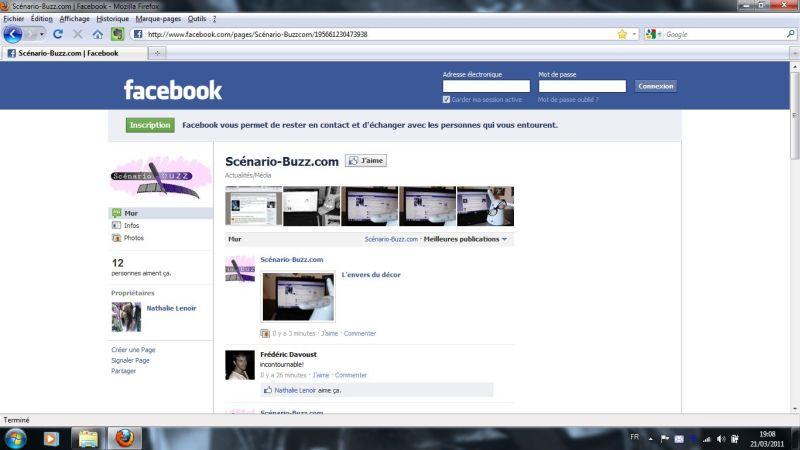This screenshot has height=450, width=800.
Task: Open the Firefox help menu marked ?
Action: (x=214, y=19)
